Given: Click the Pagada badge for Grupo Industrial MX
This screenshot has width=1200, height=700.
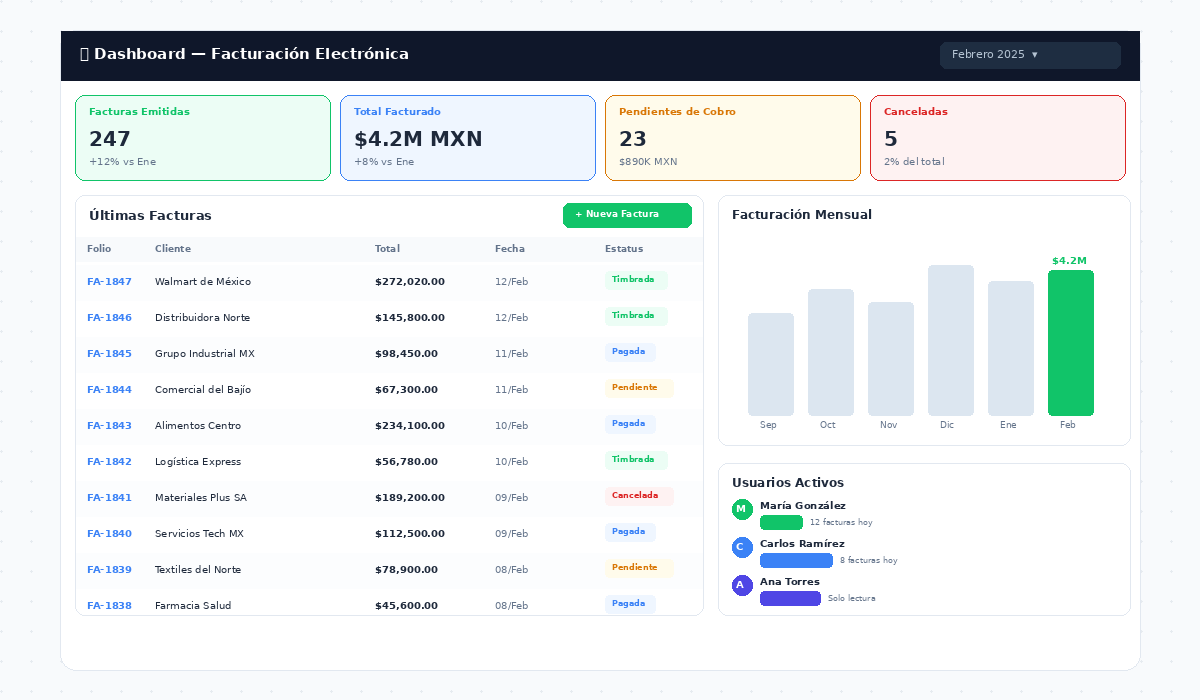Looking at the screenshot, I should click(x=630, y=352).
